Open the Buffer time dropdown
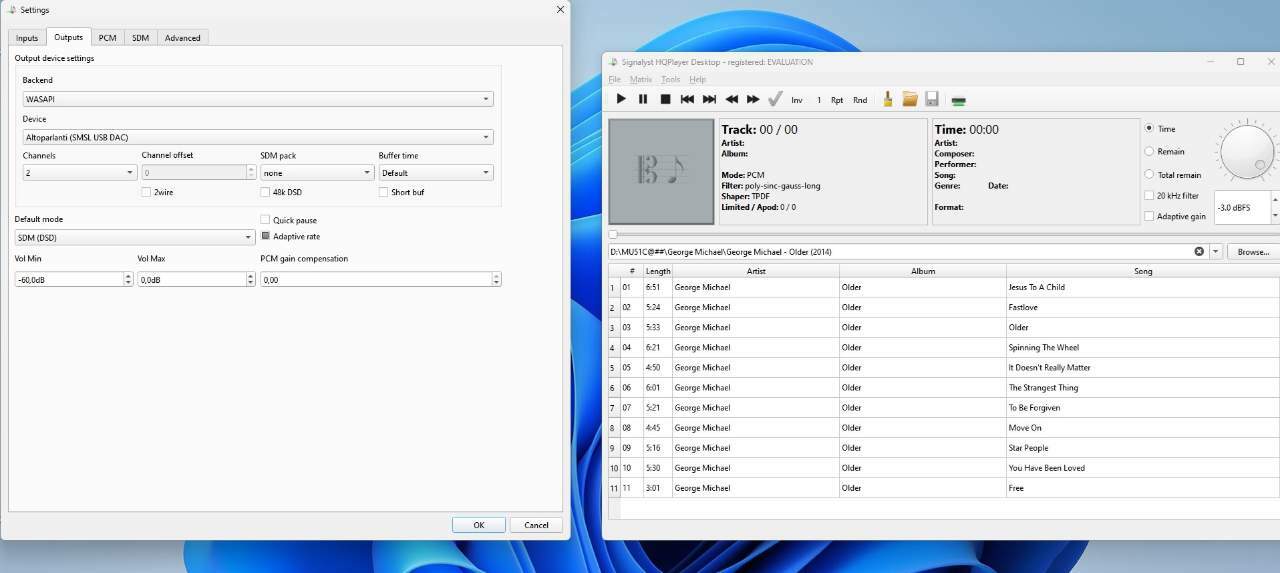The height and width of the screenshot is (573, 1280). coord(435,173)
